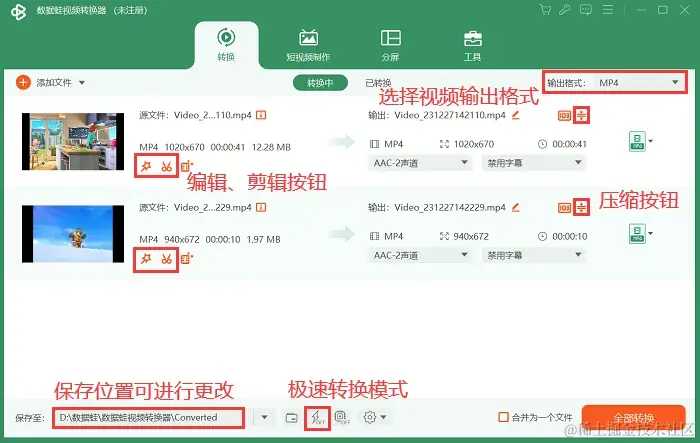Show info for source Video_2...229.mp4
Viewport: 700px width, 443px height.
tap(261, 208)
